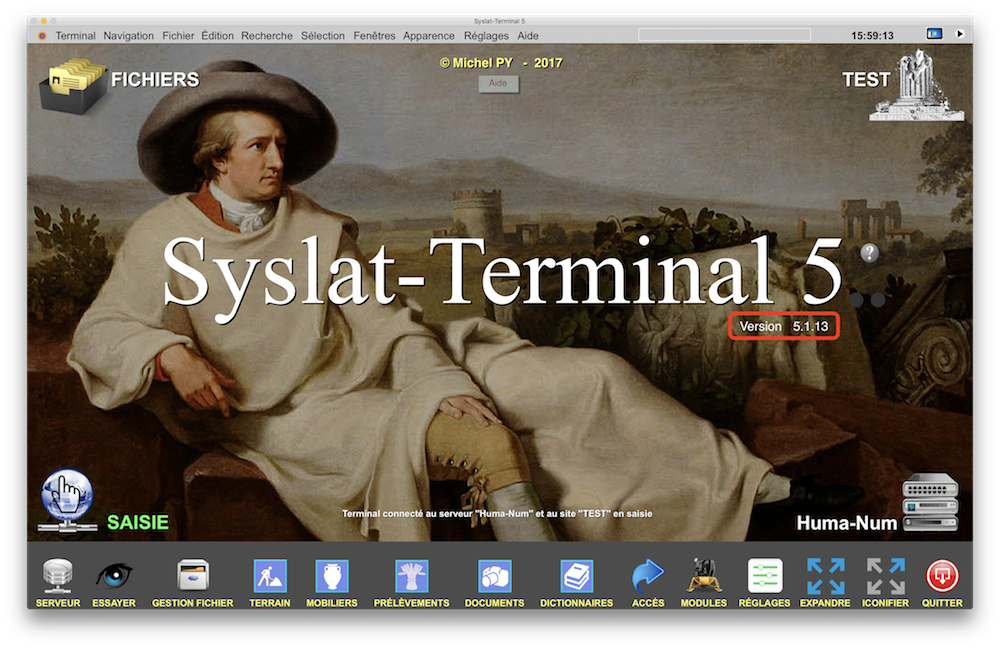Open the Fichier menu
Screen dimensions: 1000x648
click(x=178, y=36)
